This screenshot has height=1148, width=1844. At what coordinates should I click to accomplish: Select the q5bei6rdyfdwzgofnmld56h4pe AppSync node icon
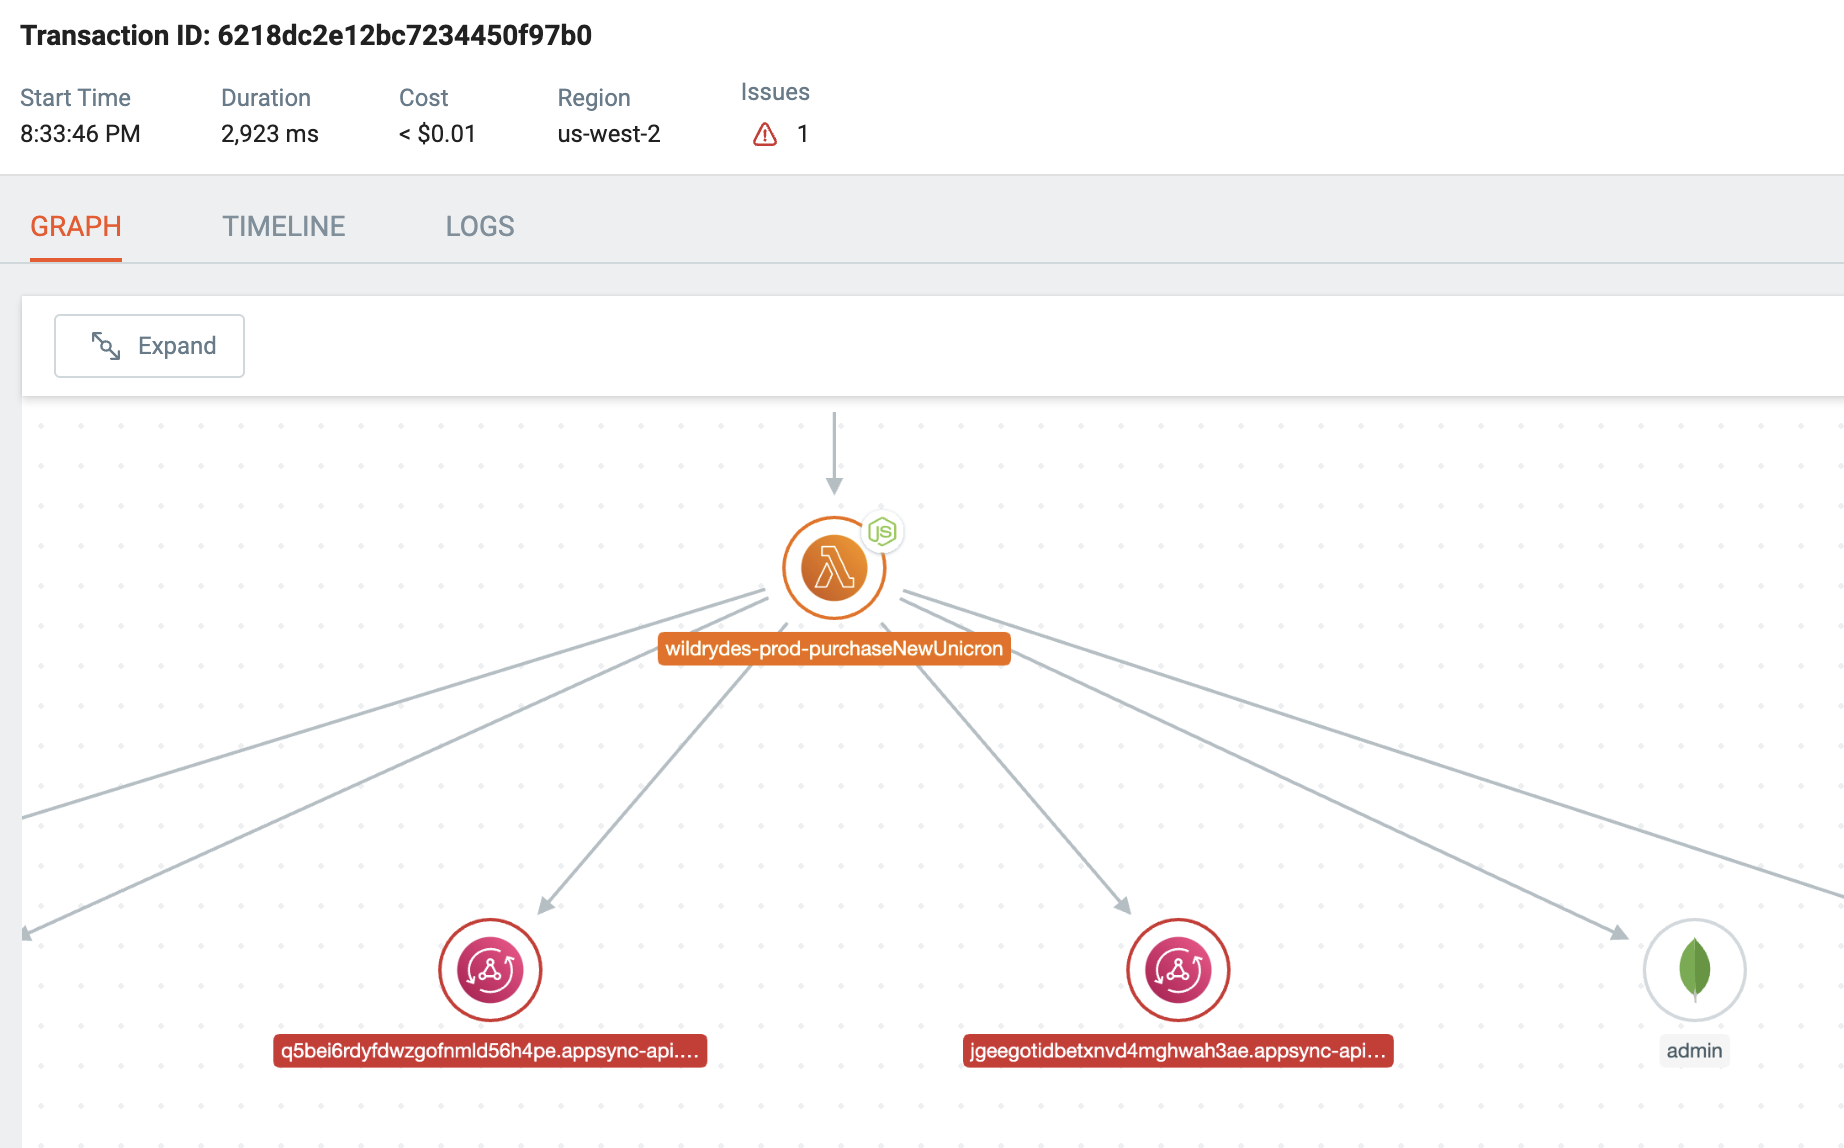pyautogui.click(x=490, y=970)
